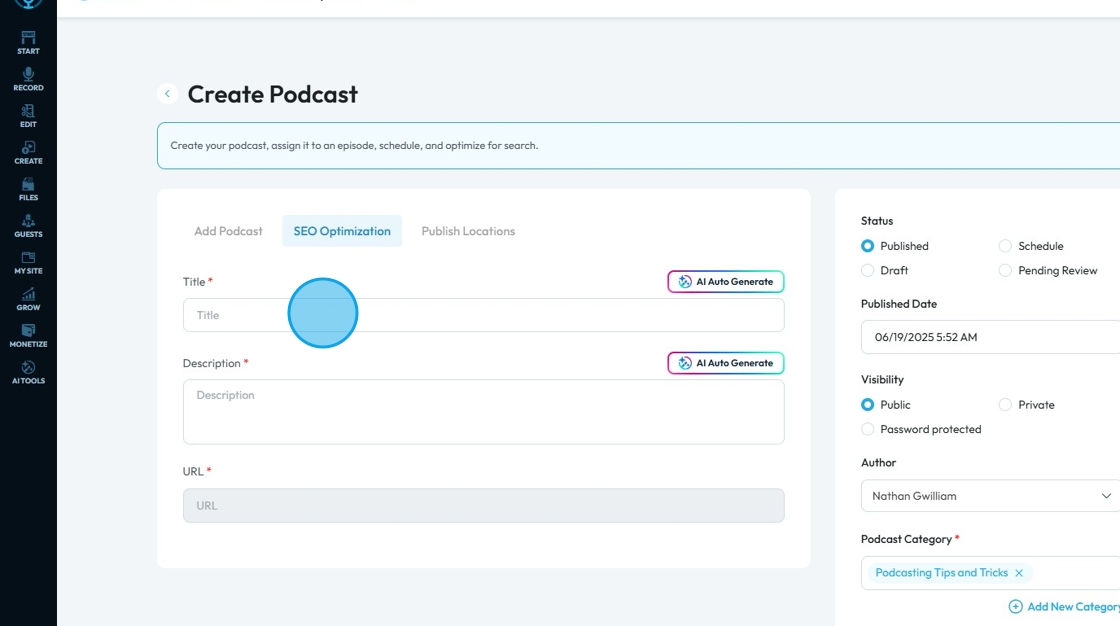Open the My Site section
Viewport: 1120px width, 626px height.
[28, 262]
